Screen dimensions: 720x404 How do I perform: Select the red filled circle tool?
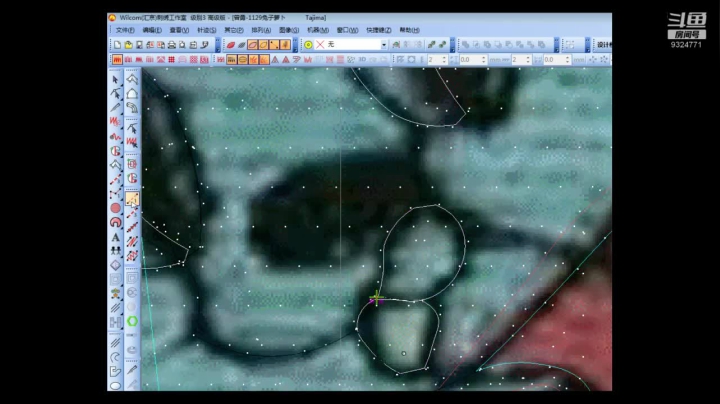point(115,208)
